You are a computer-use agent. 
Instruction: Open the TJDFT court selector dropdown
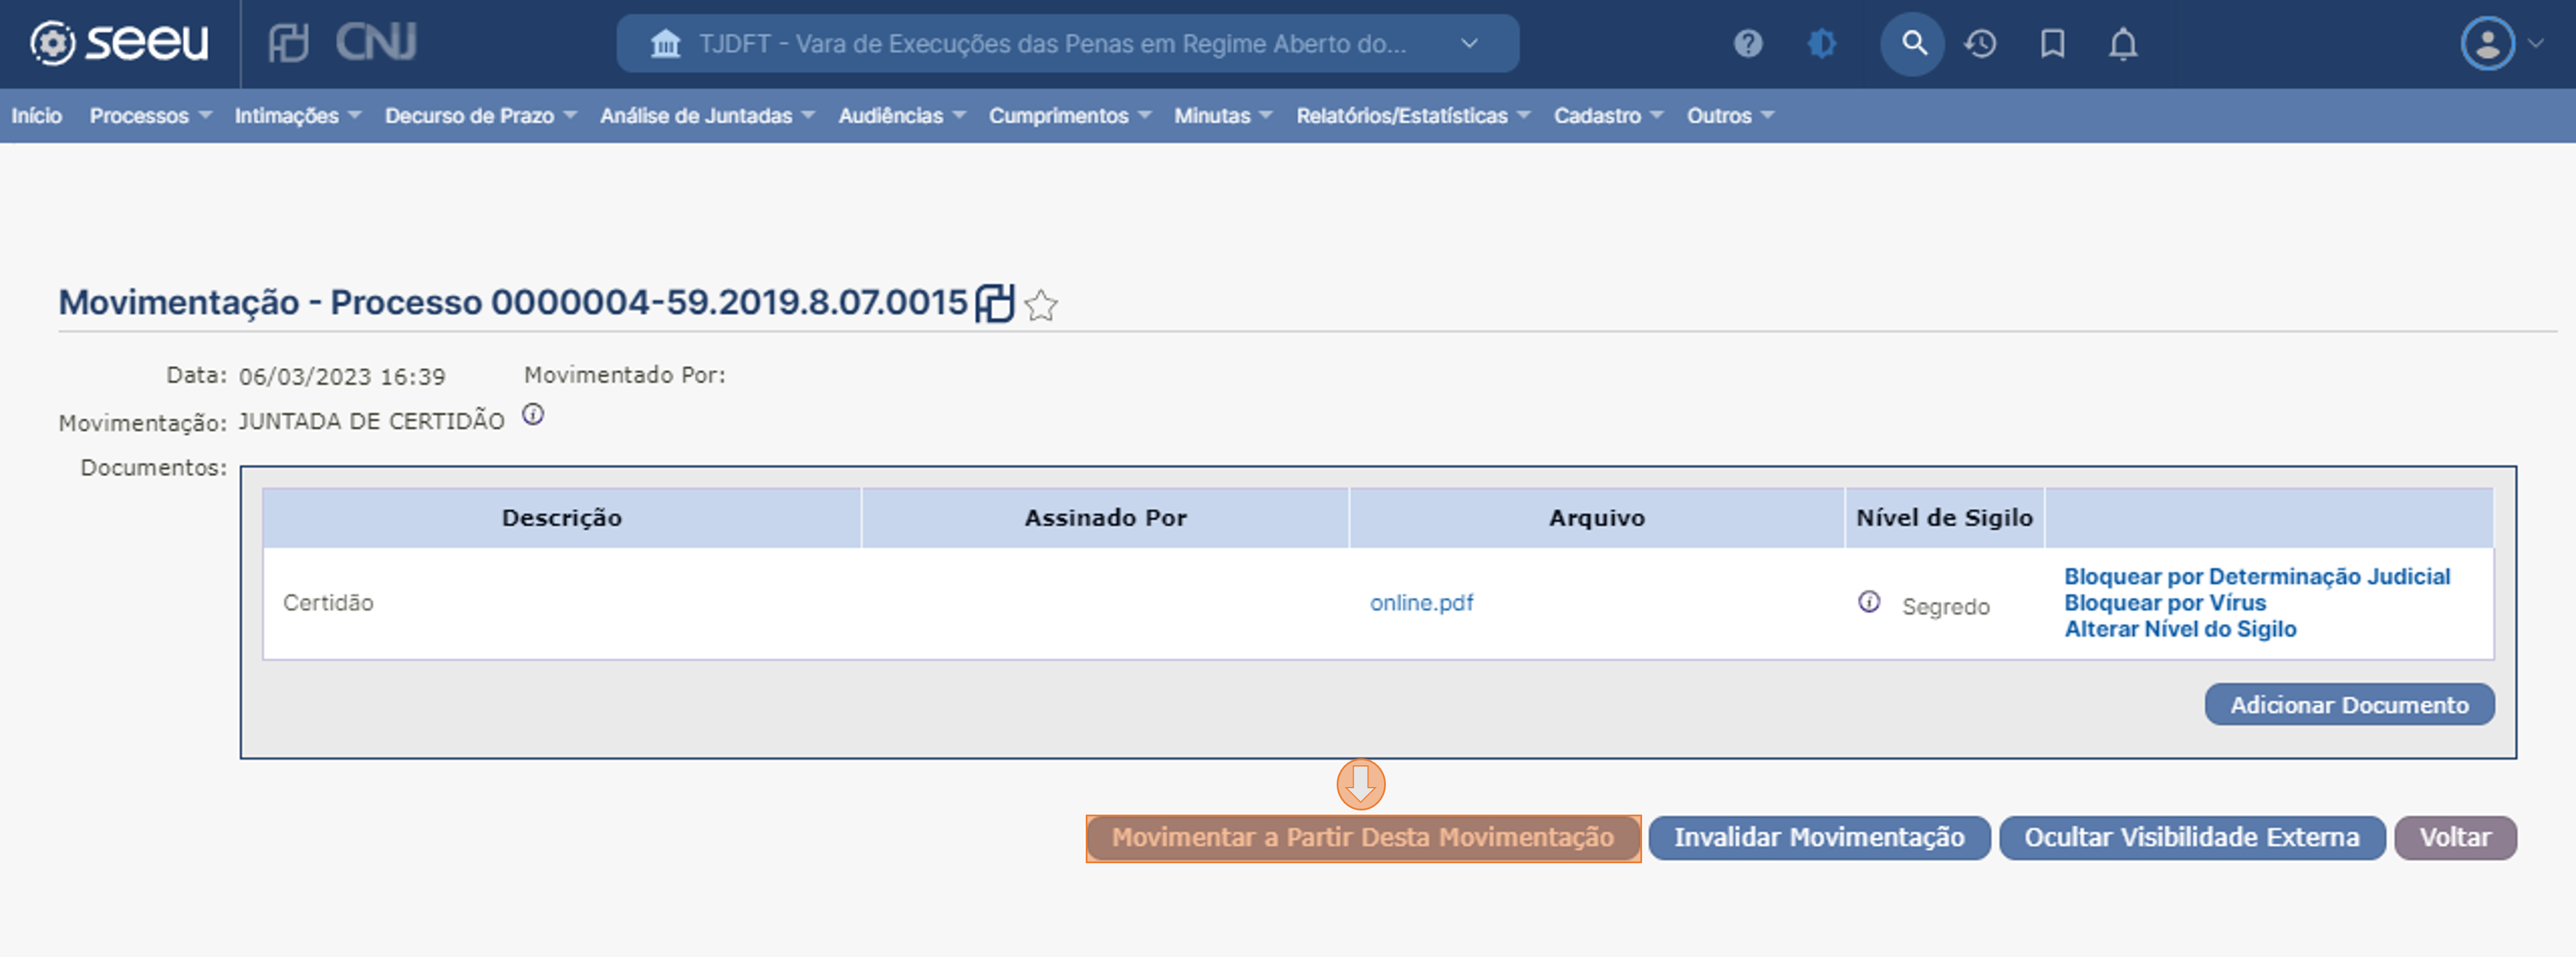(1067, 44)
